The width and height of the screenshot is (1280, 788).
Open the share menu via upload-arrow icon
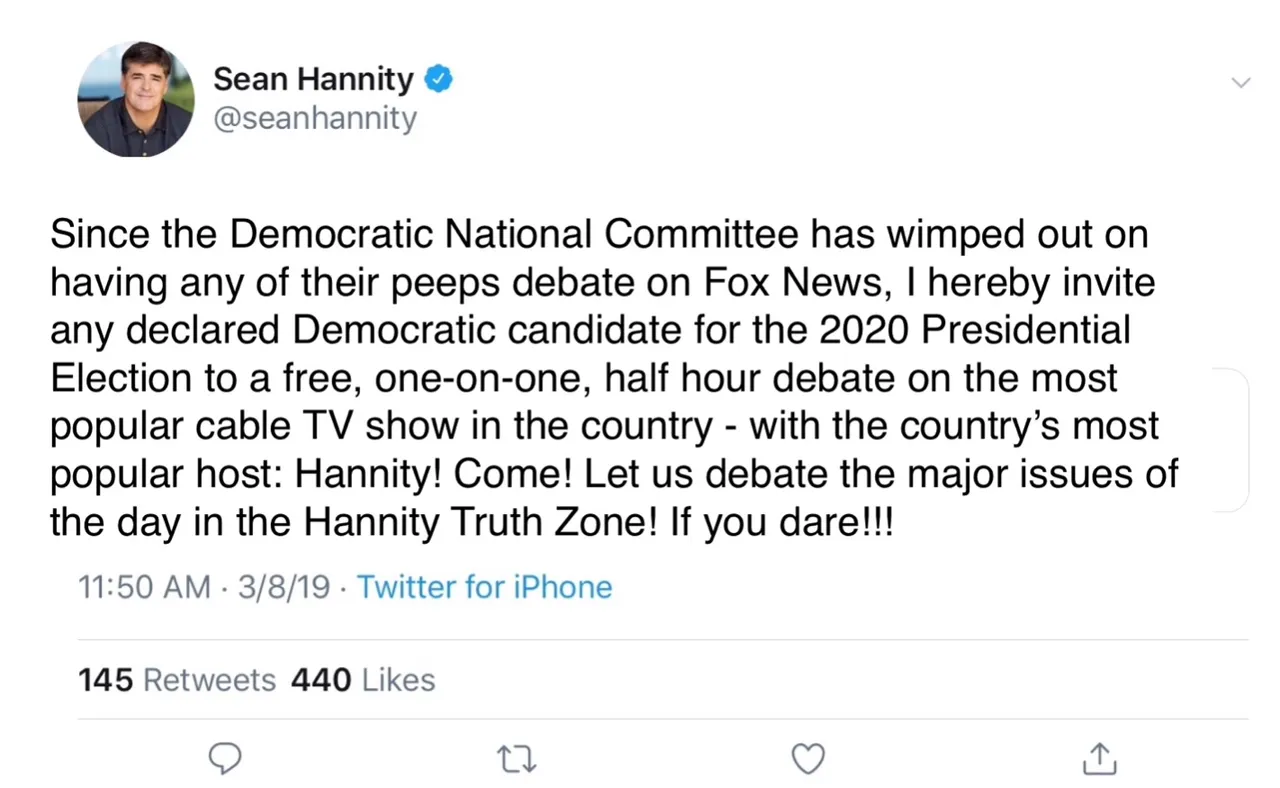tap(1100, 759)
